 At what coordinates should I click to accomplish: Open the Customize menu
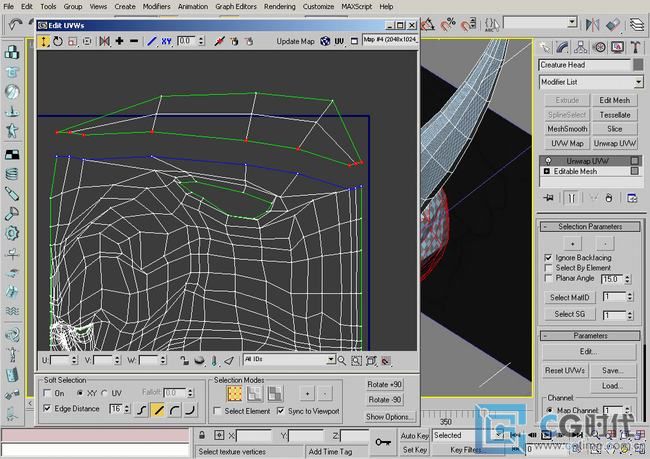pyautogui.click(x=318, y=7)
